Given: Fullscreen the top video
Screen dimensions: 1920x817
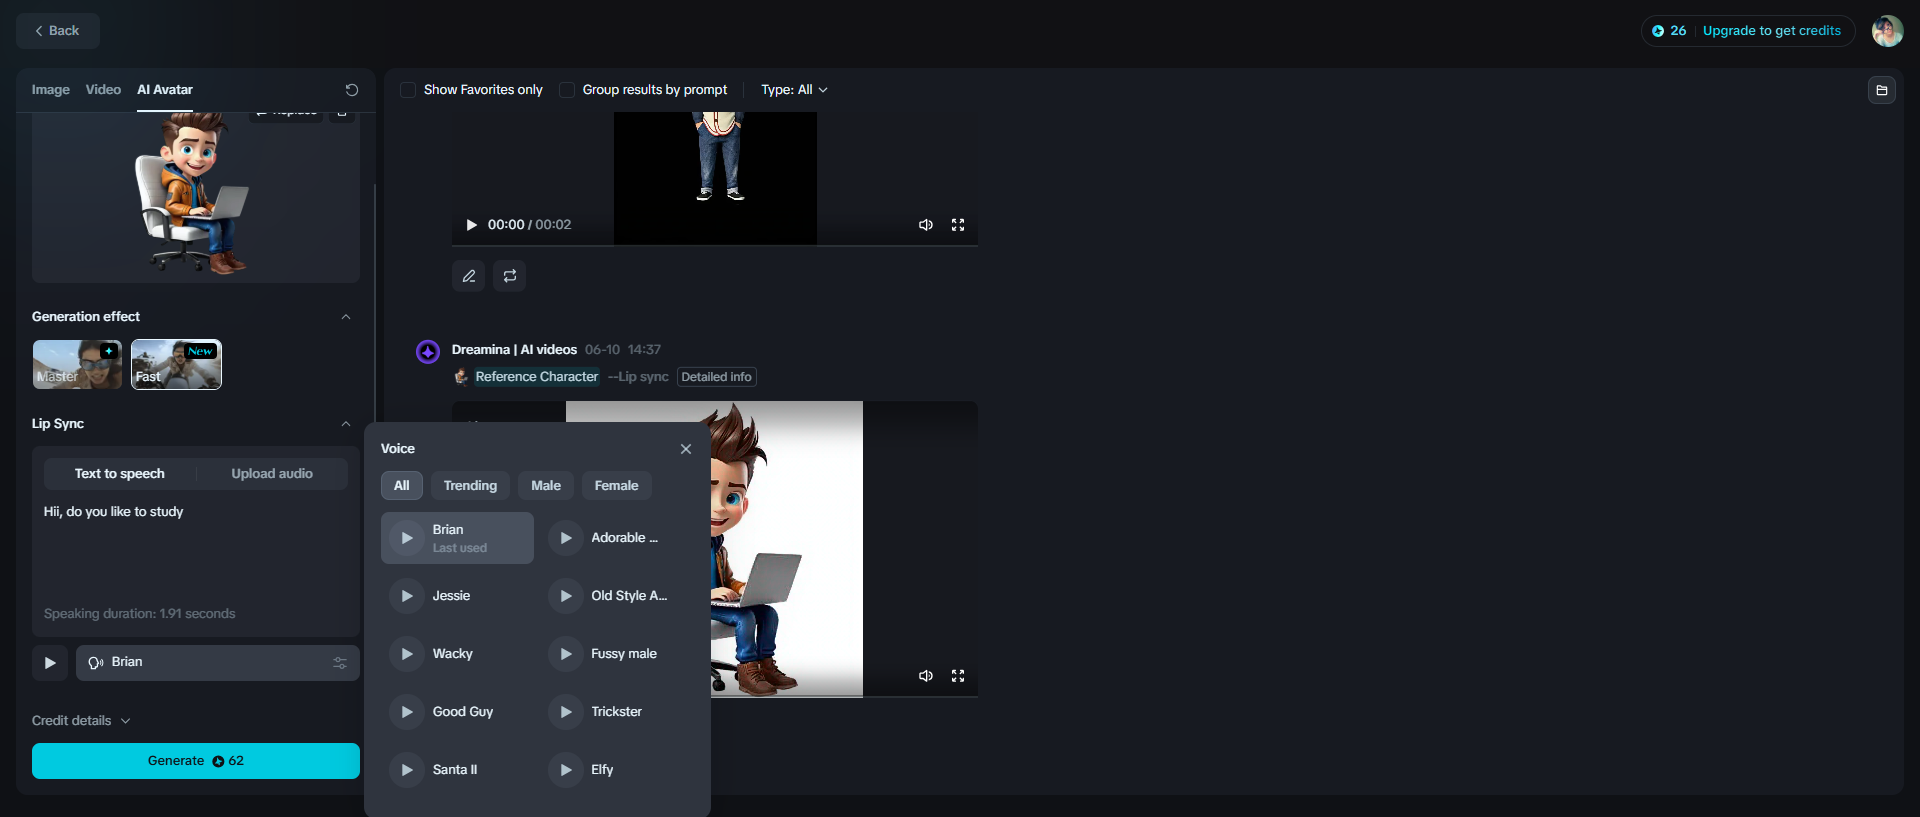Looking at the screenshot, I should click(958, 225).
